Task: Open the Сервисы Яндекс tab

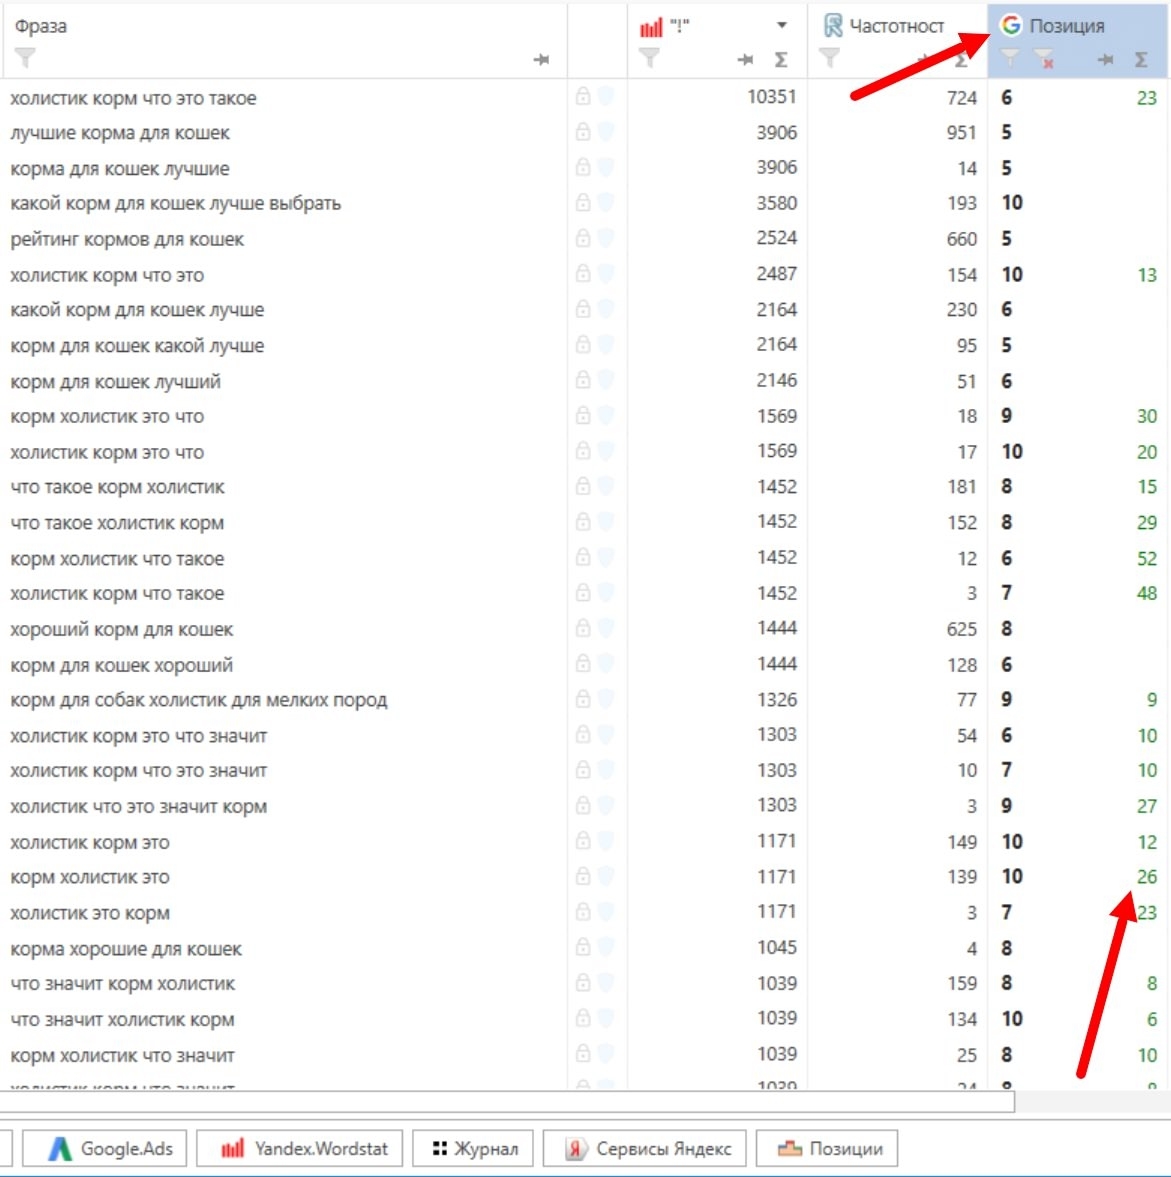Action: (644, 1148)
